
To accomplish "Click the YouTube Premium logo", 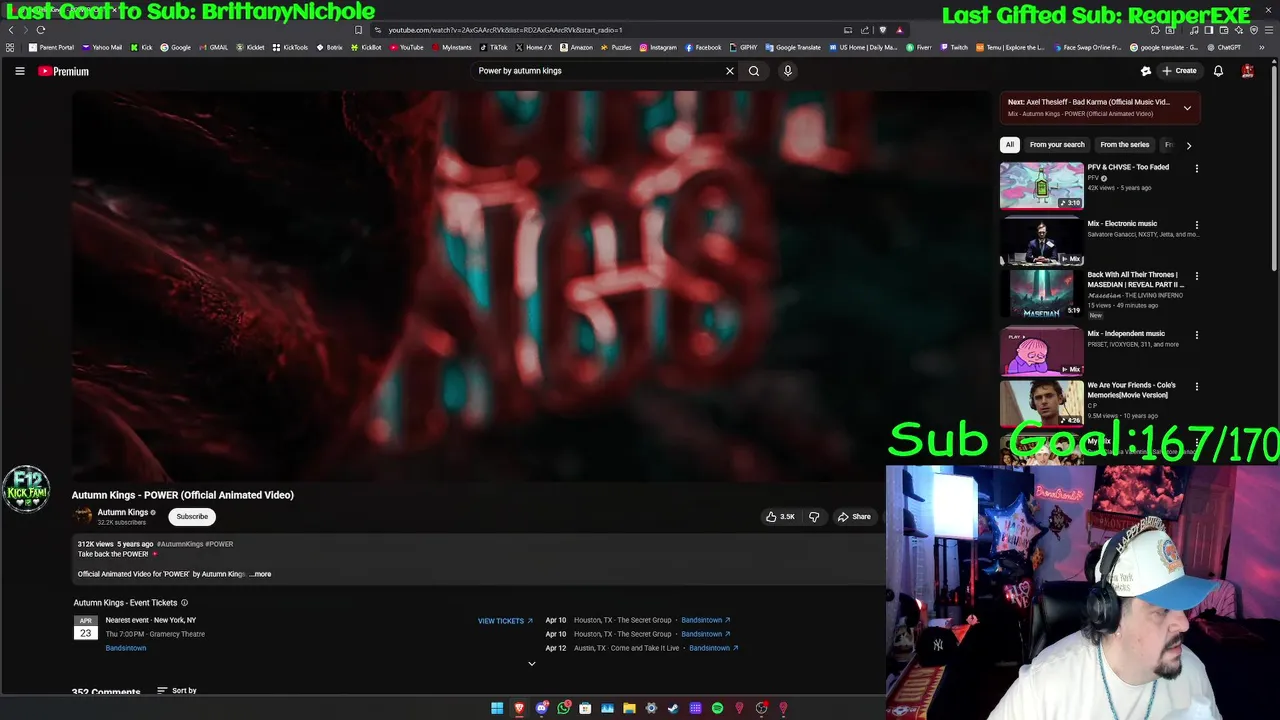I will [x=63, y=71].
